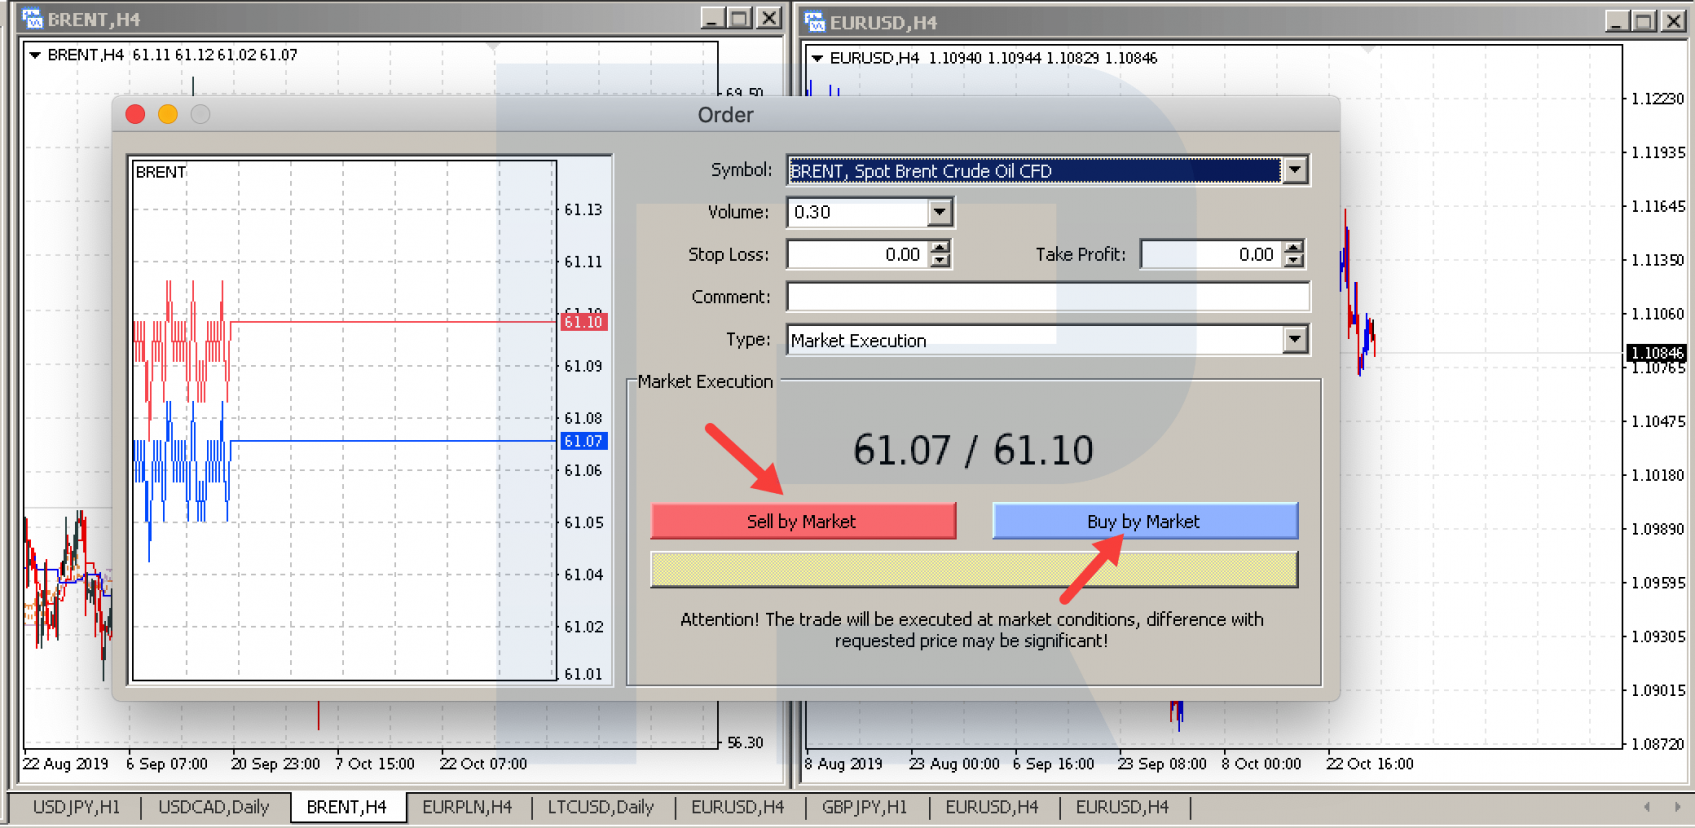Expand the Volume dropdown
The height and width of the screenshot is (828, 1695).
click(939, 212)
